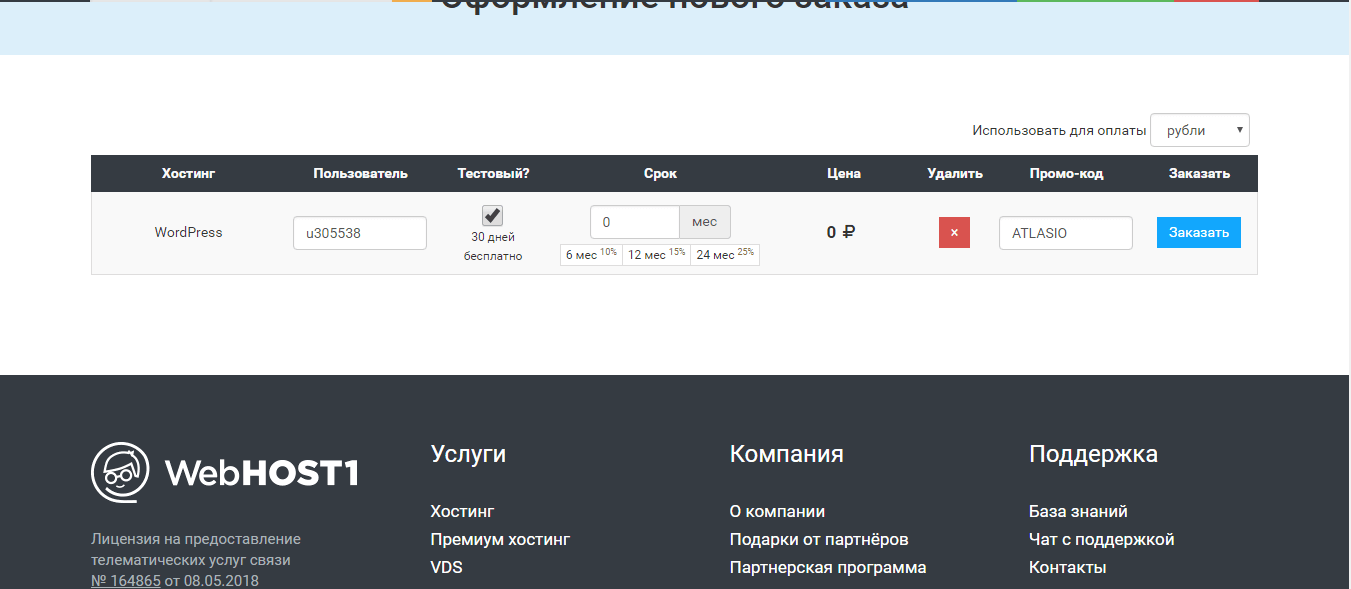
Task: Open the Хостинг footer link
Action: point(463,511)
